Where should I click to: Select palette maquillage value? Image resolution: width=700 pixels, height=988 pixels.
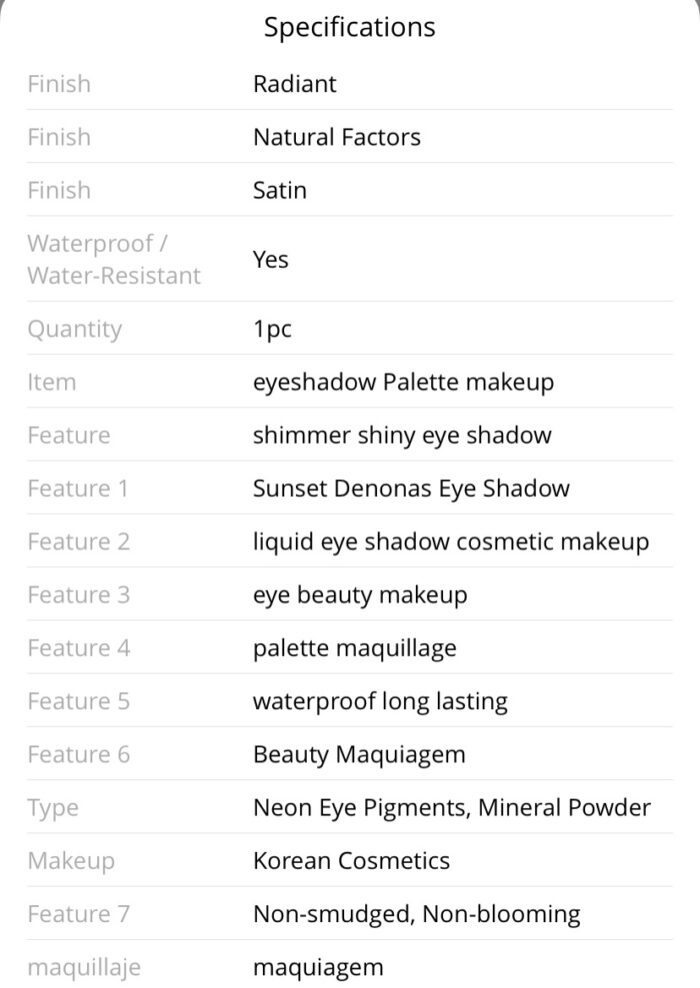pyautogui.click(x=355, y=648)
